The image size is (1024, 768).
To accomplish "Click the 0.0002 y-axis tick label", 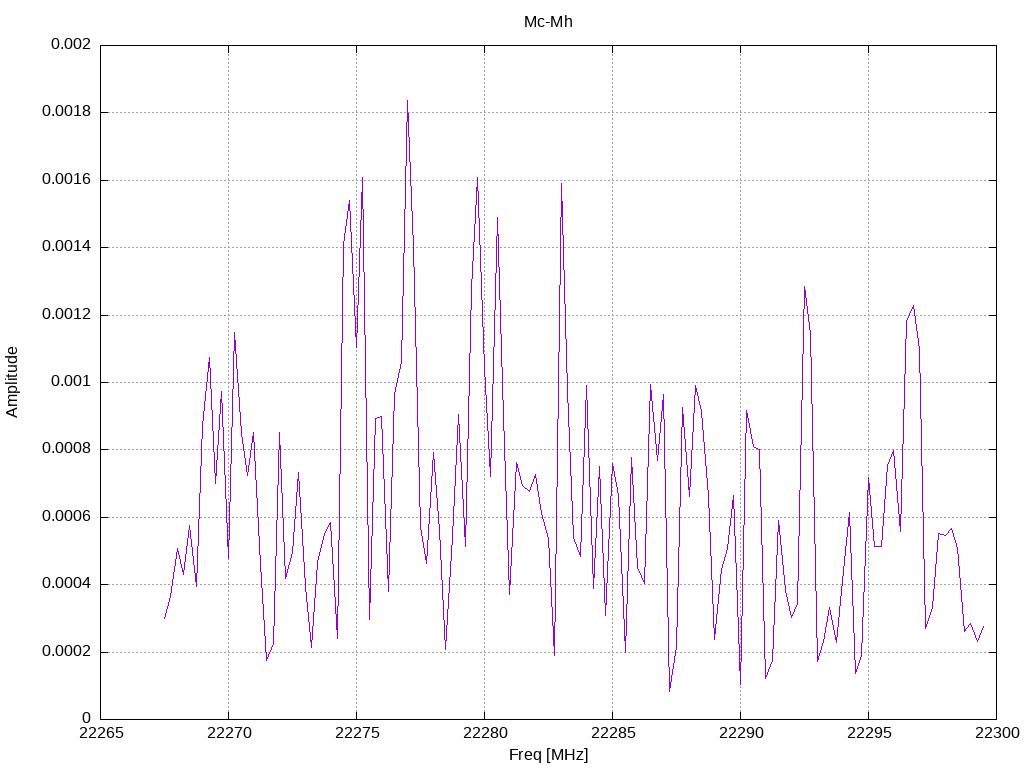I will (66, 651).
